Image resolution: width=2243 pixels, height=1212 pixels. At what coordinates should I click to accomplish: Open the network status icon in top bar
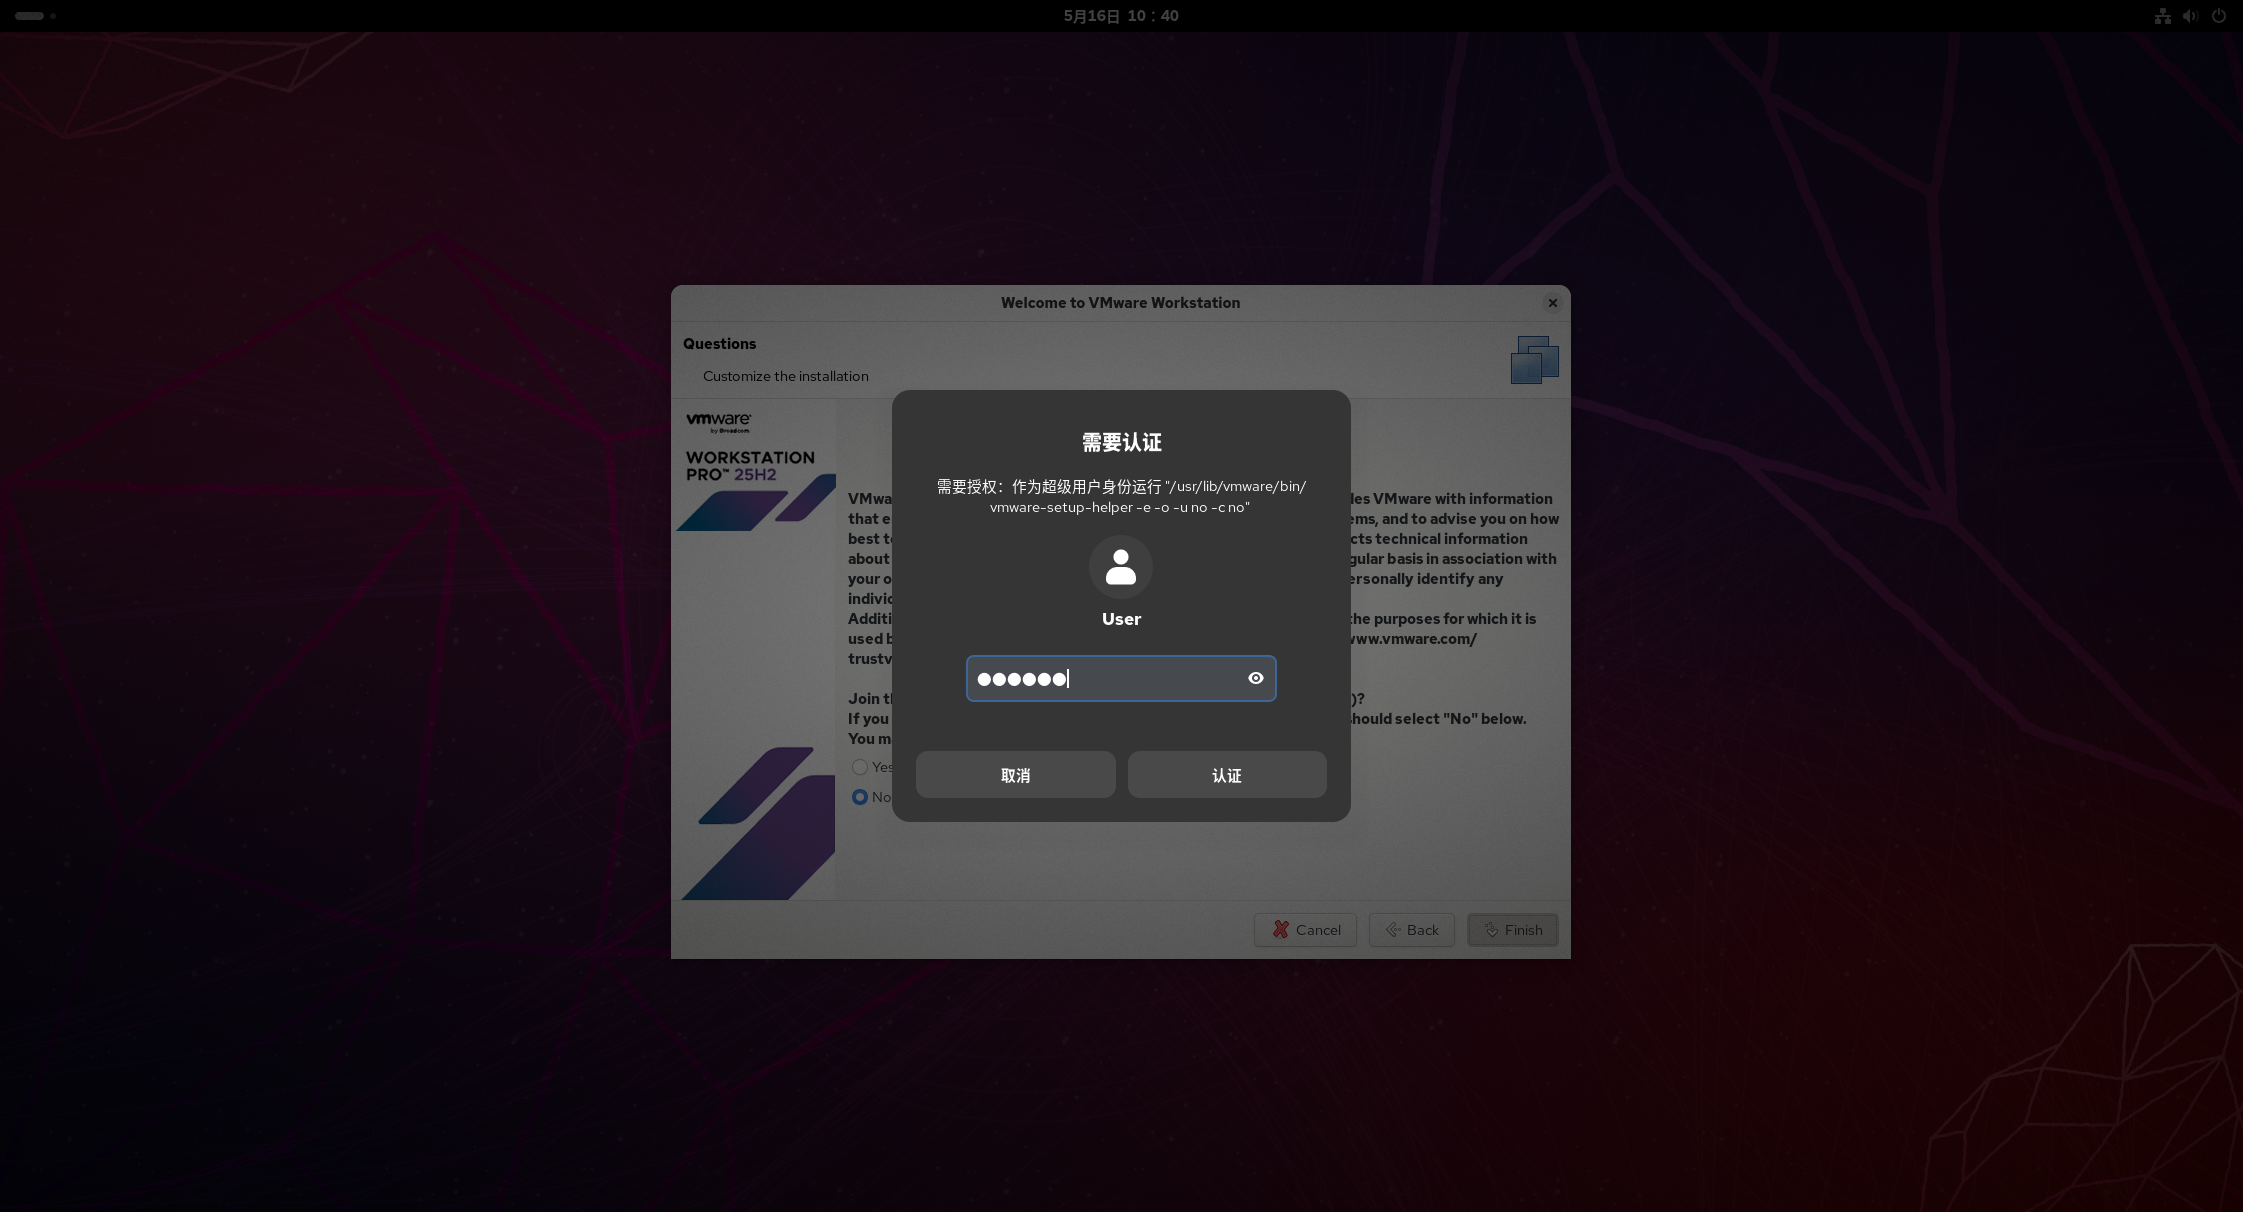pos(2162,16)
